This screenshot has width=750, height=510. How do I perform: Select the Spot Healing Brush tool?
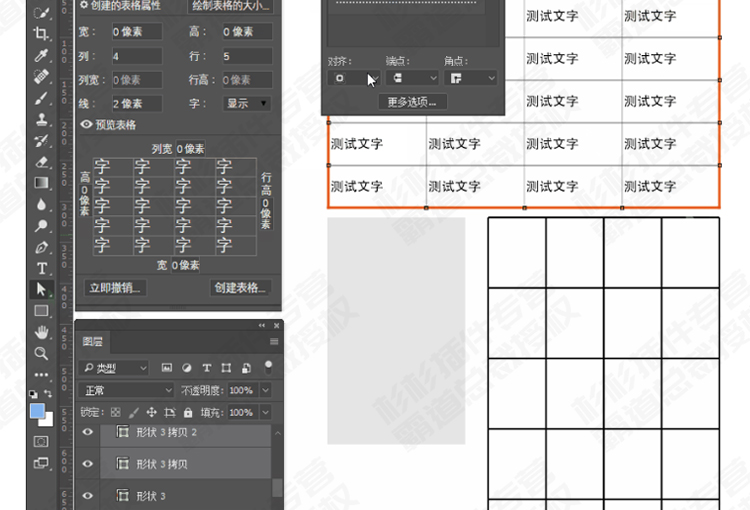tap(41, 77)
